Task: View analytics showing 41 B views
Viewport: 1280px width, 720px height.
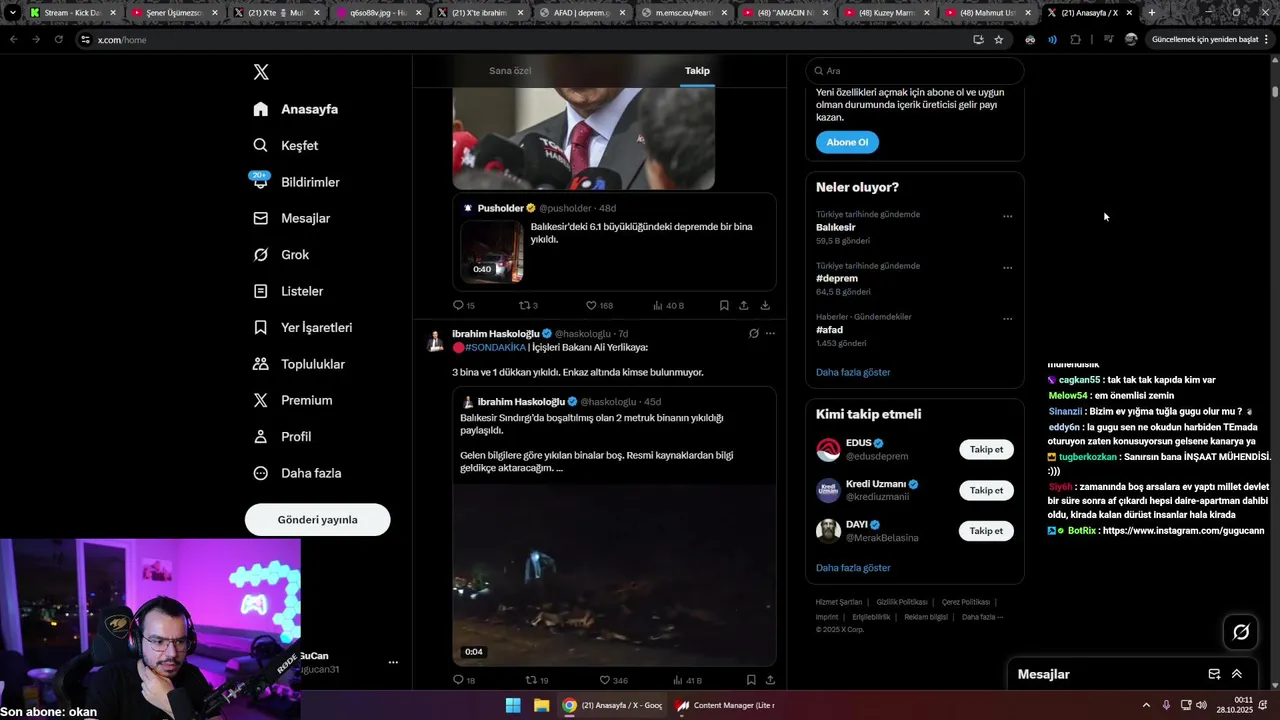Action: click(x=687, y=680)
